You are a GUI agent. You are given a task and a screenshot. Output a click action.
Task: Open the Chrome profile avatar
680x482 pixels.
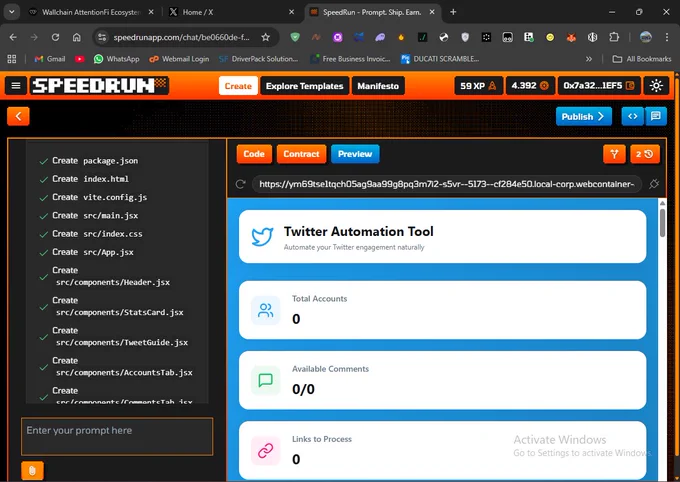(646, 37)
